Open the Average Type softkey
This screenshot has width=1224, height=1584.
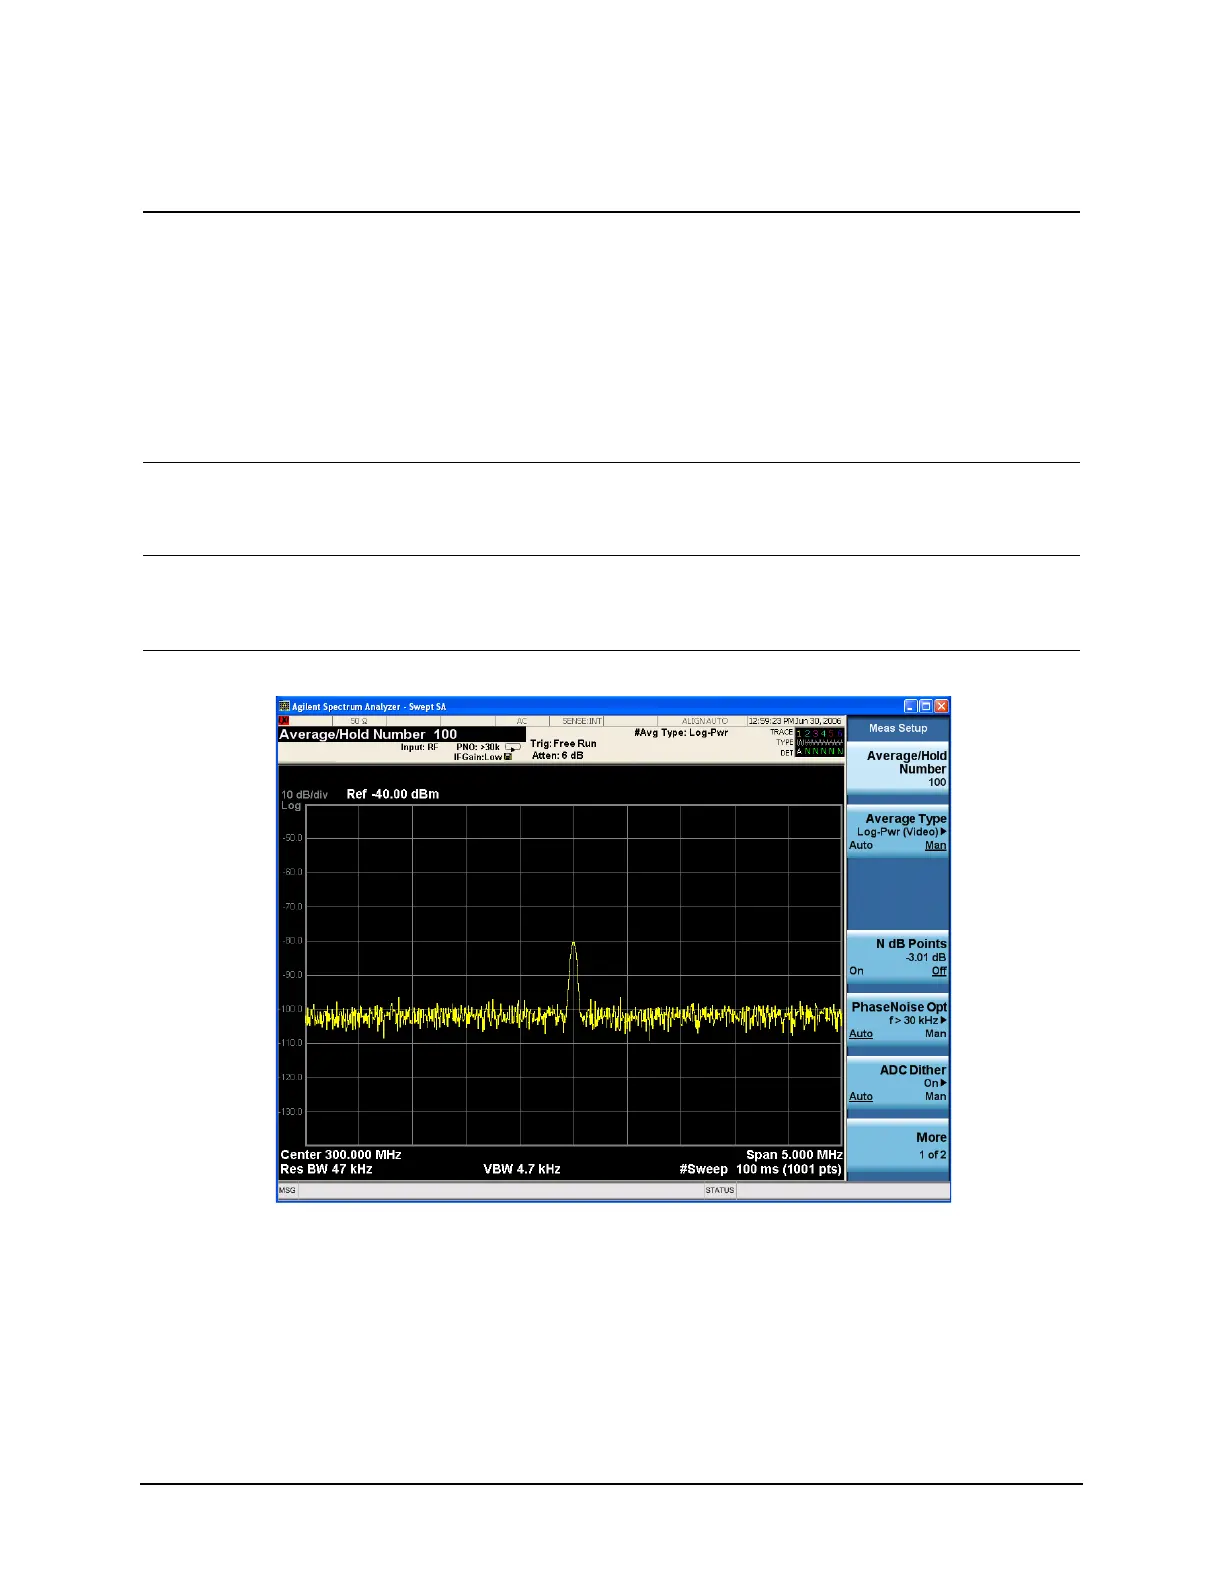tap(898, 832)
